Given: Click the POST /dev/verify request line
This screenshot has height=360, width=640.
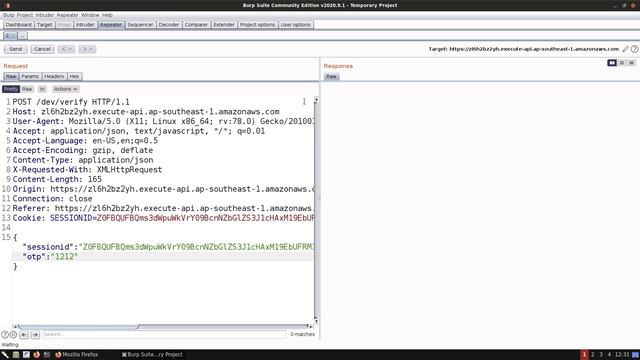Looking at the screenshot, I should point(71,102).
